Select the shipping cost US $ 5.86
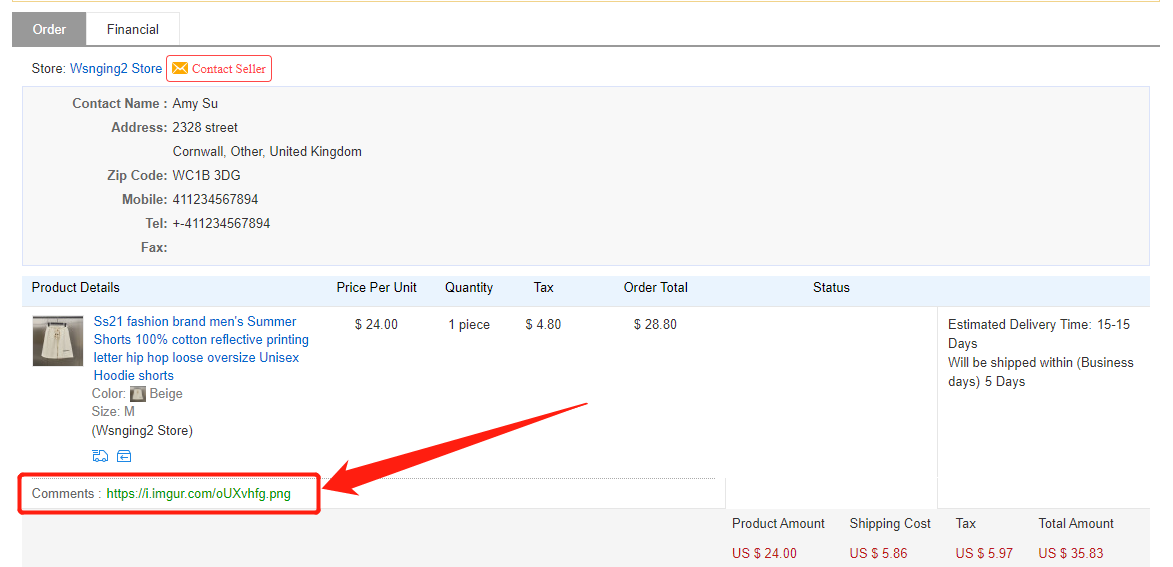The image size is (1173, 567). click(878, 554)
